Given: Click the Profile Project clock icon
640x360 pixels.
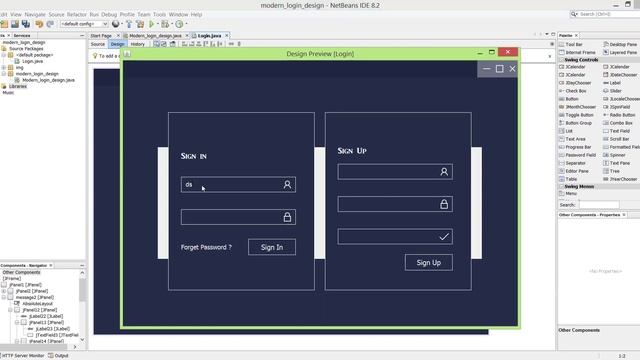Looking at the screenshot, I should click(x=179, y=24).
